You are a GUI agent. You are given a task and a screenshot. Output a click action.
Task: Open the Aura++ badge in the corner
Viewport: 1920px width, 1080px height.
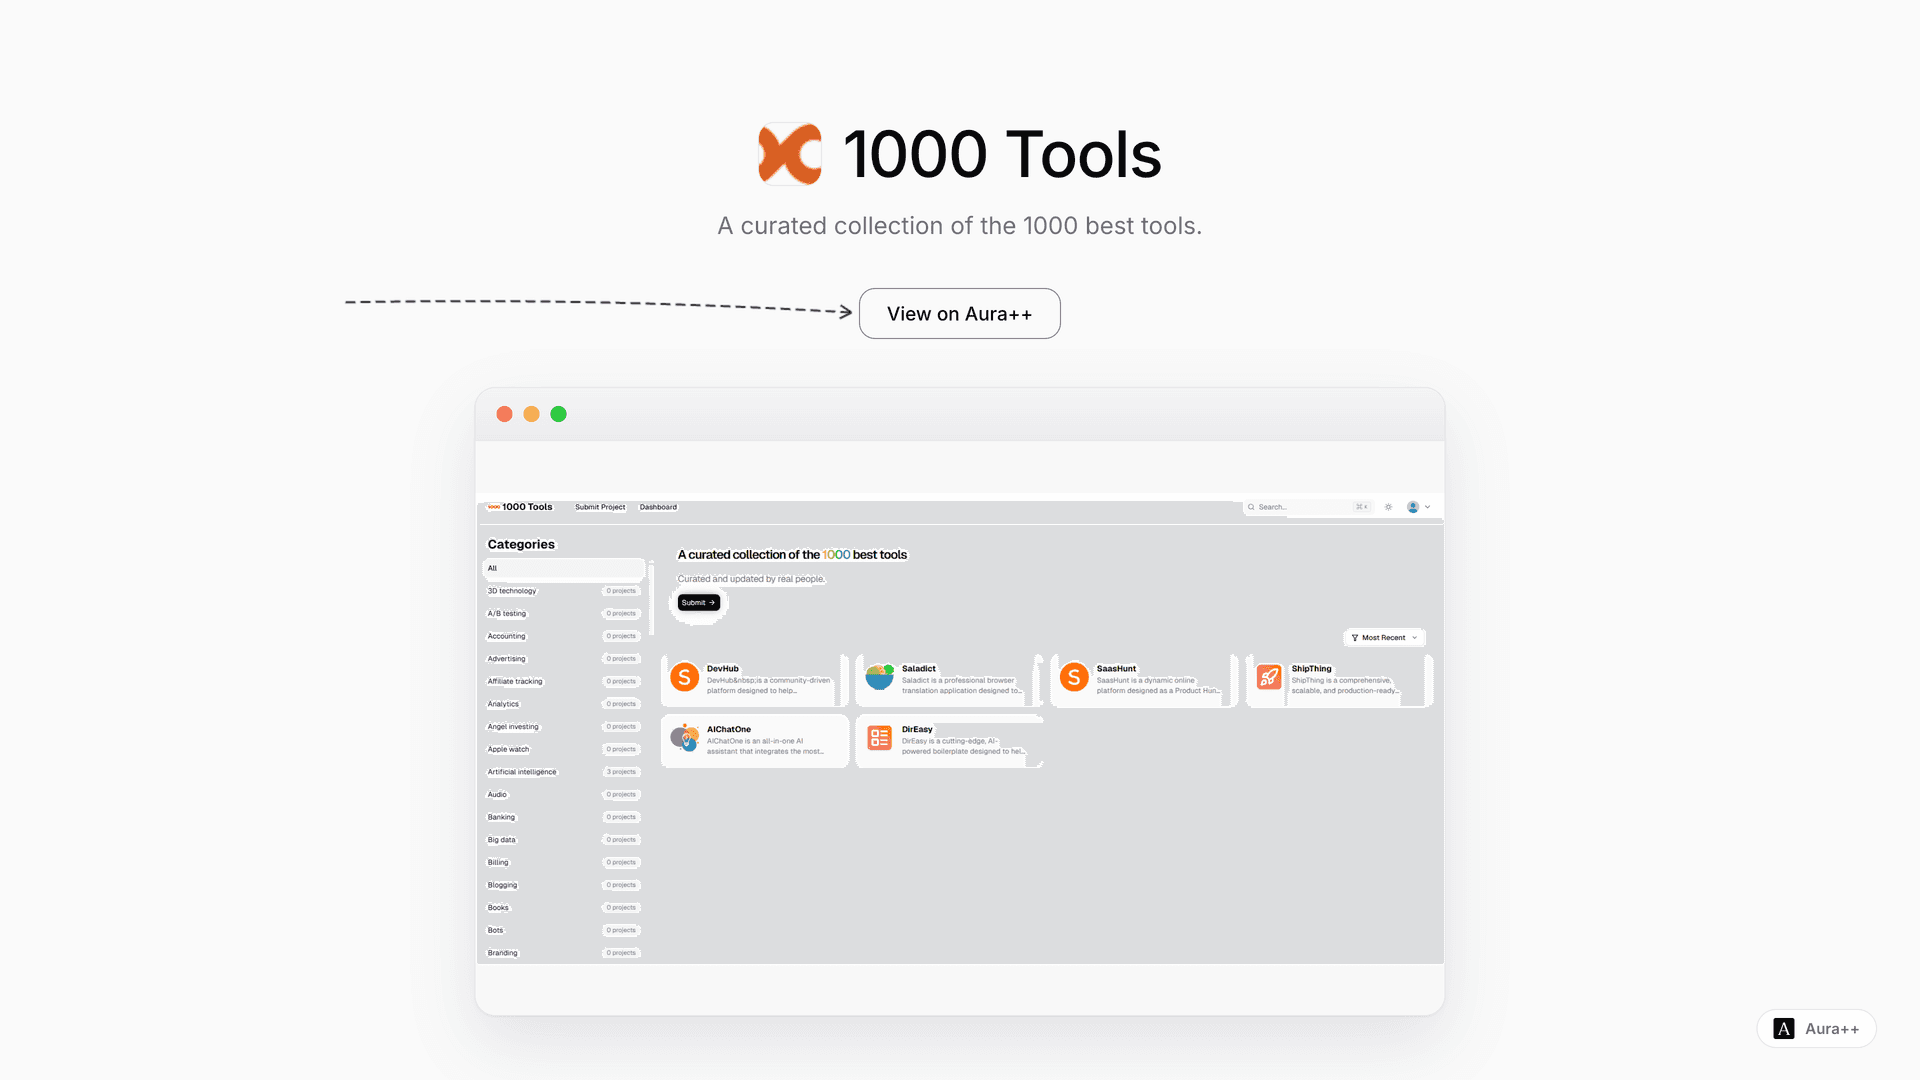(x=1816, y=1029)
